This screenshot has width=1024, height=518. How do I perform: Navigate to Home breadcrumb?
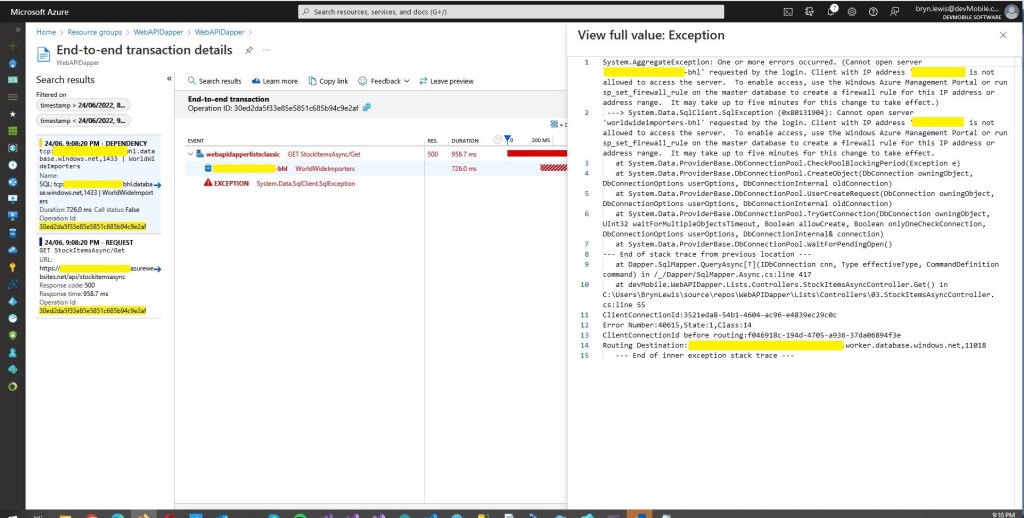coord(46,32)
